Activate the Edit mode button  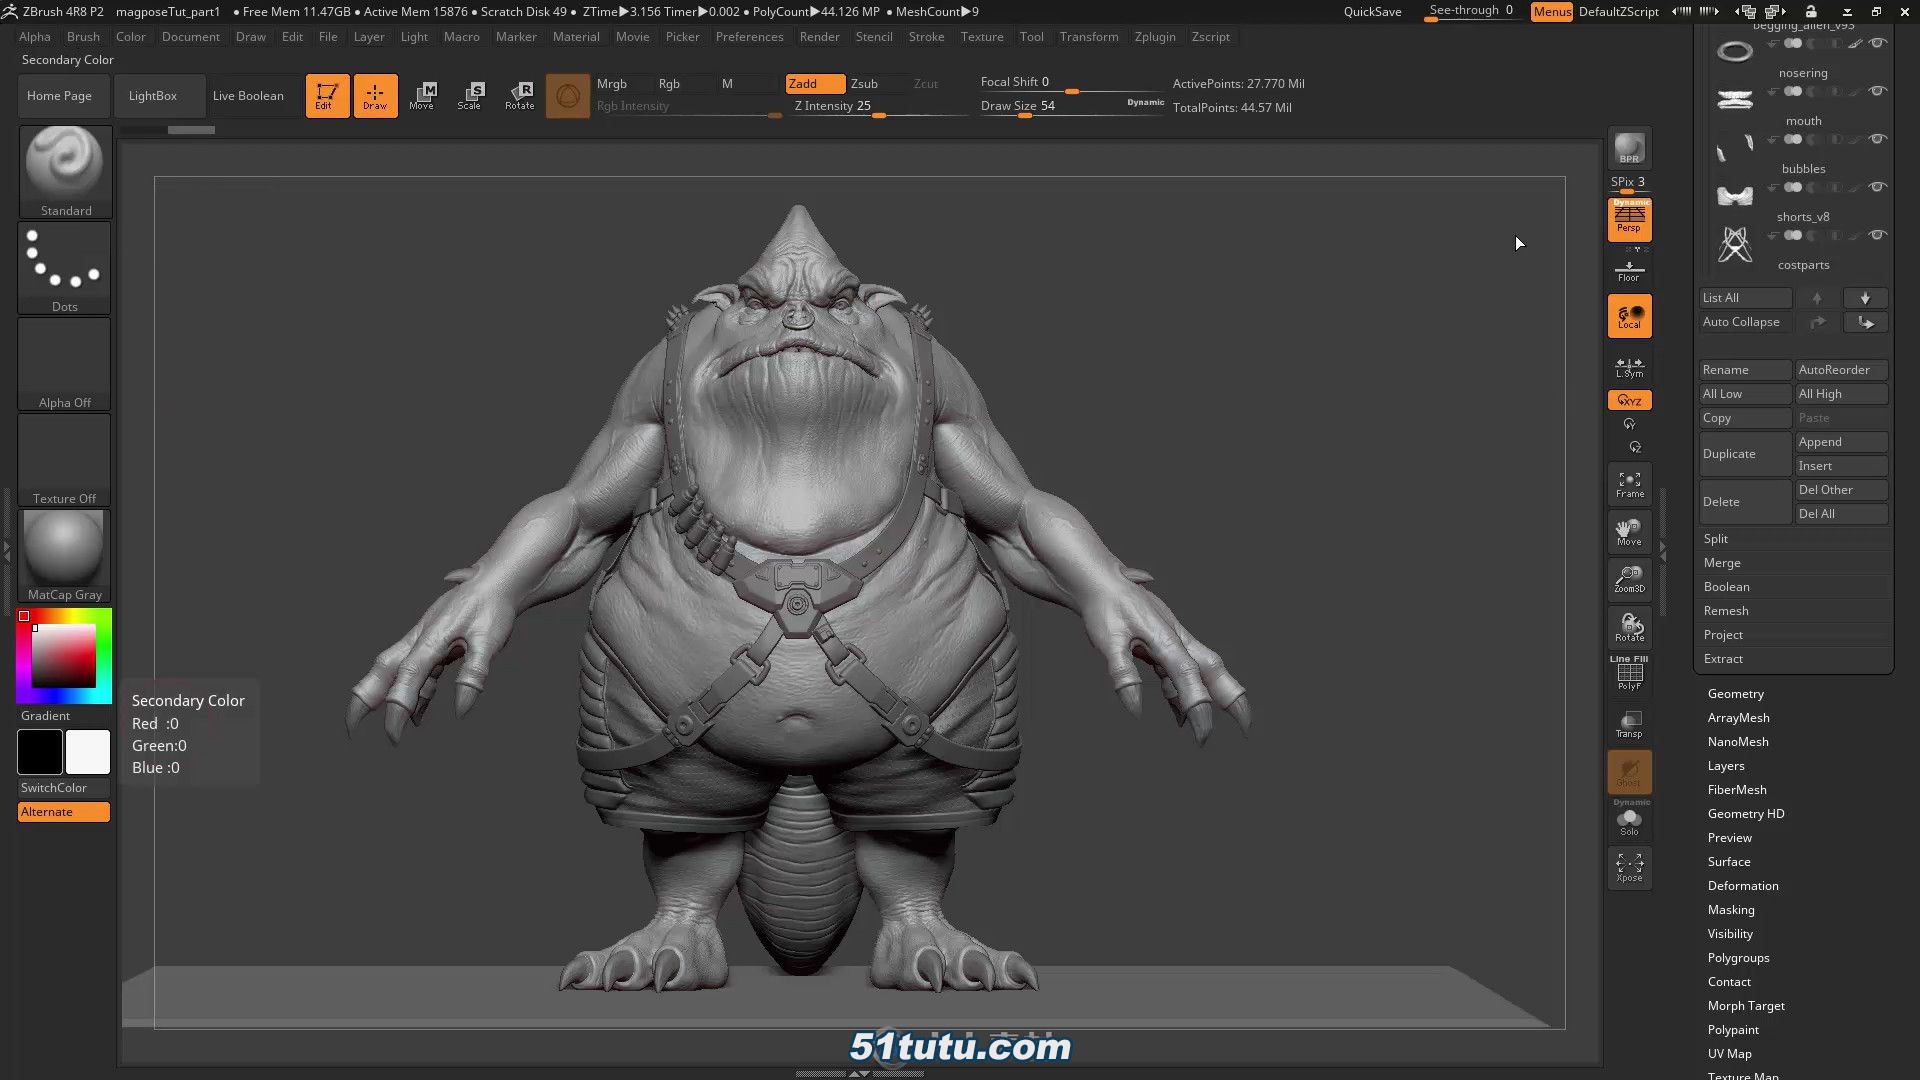327,96
